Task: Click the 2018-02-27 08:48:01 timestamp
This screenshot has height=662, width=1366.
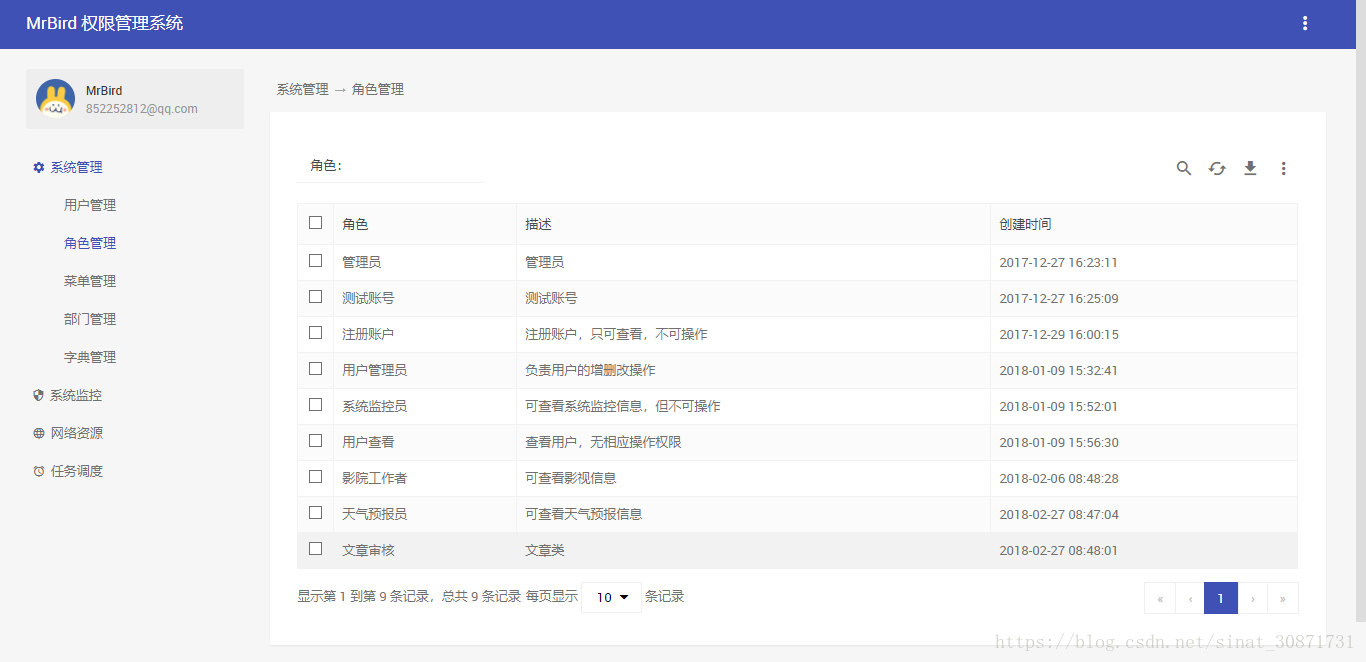Action: 1059,550
